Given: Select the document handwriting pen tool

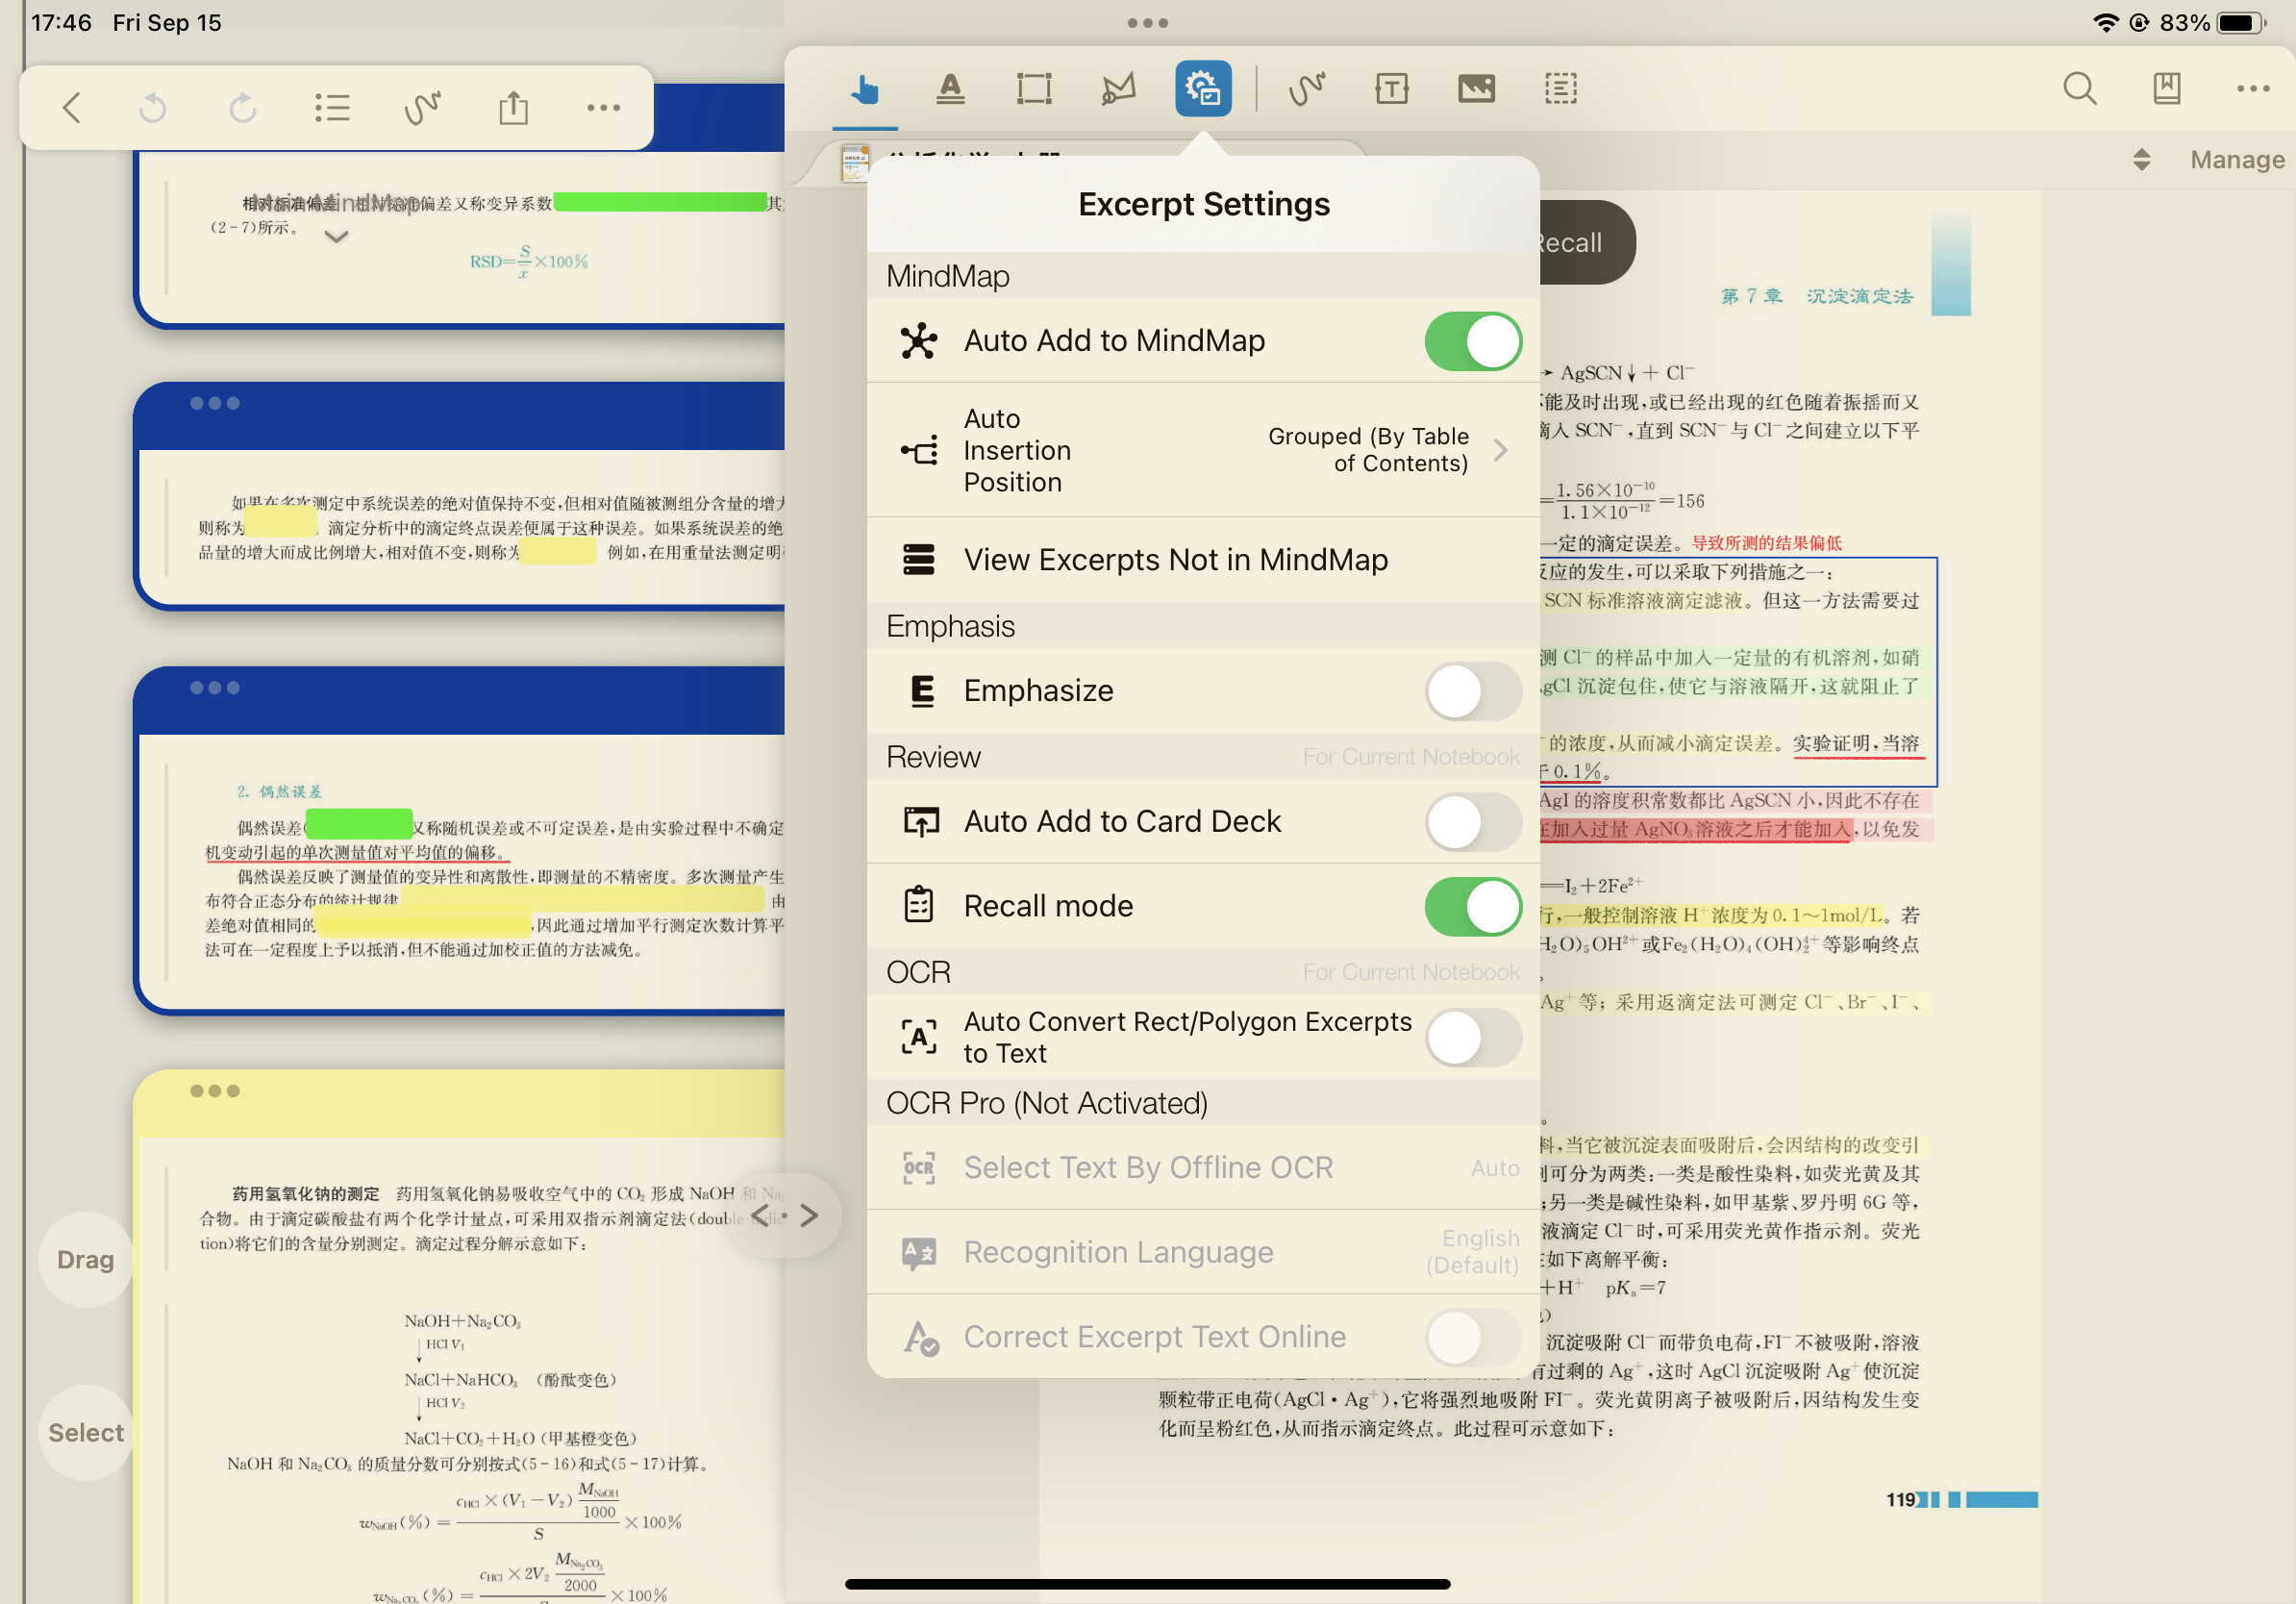Looking at the screenshot, I should pyautogui.click(x=1307, y=89).
